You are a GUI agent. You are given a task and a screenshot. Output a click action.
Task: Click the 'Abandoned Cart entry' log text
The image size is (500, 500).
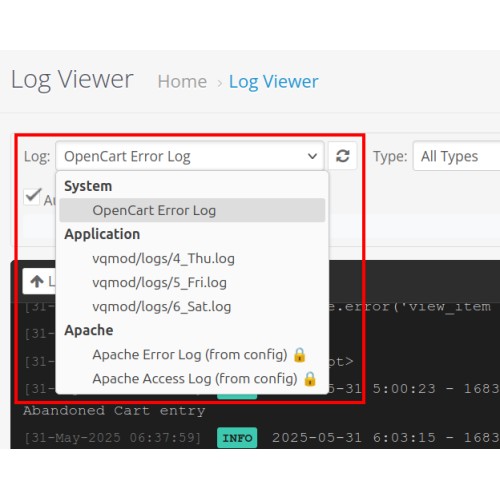(114, 411)
